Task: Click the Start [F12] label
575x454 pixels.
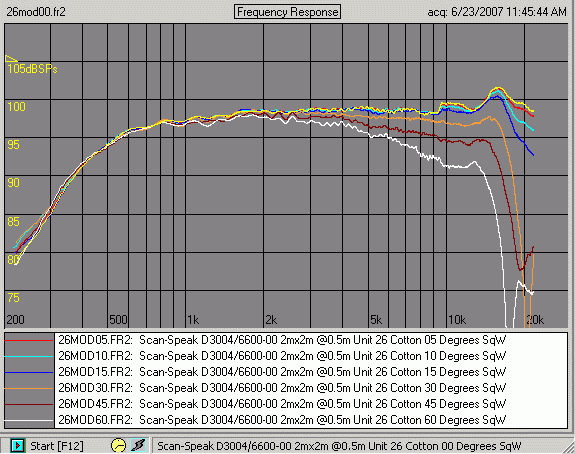Action: (56, 446)
